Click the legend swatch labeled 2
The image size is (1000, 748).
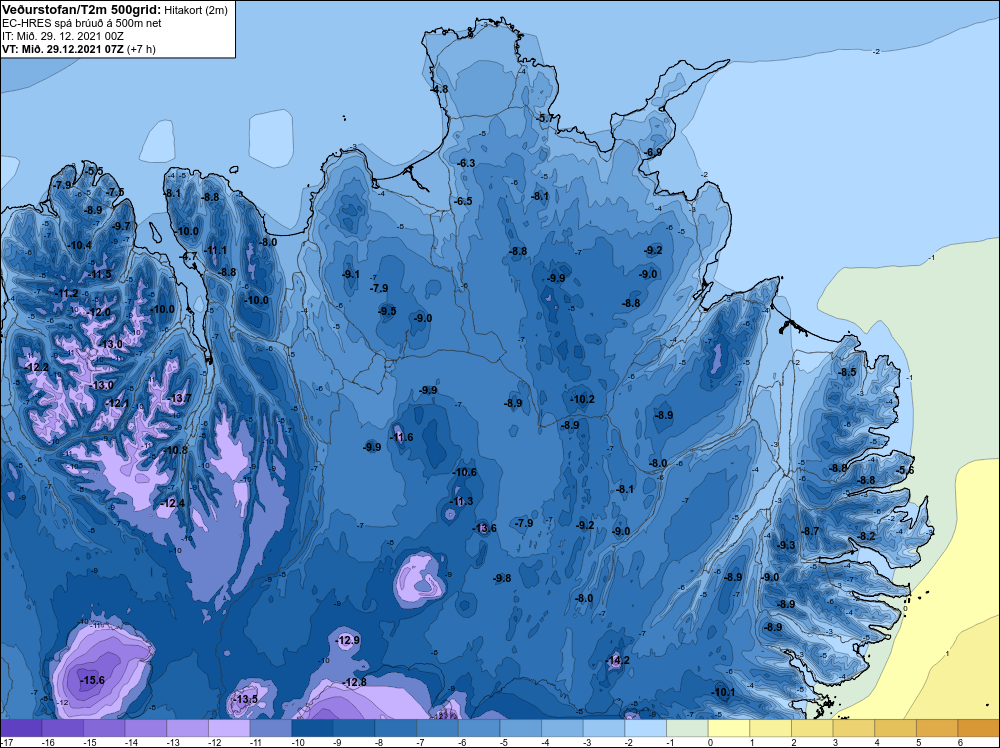[812, 729]
